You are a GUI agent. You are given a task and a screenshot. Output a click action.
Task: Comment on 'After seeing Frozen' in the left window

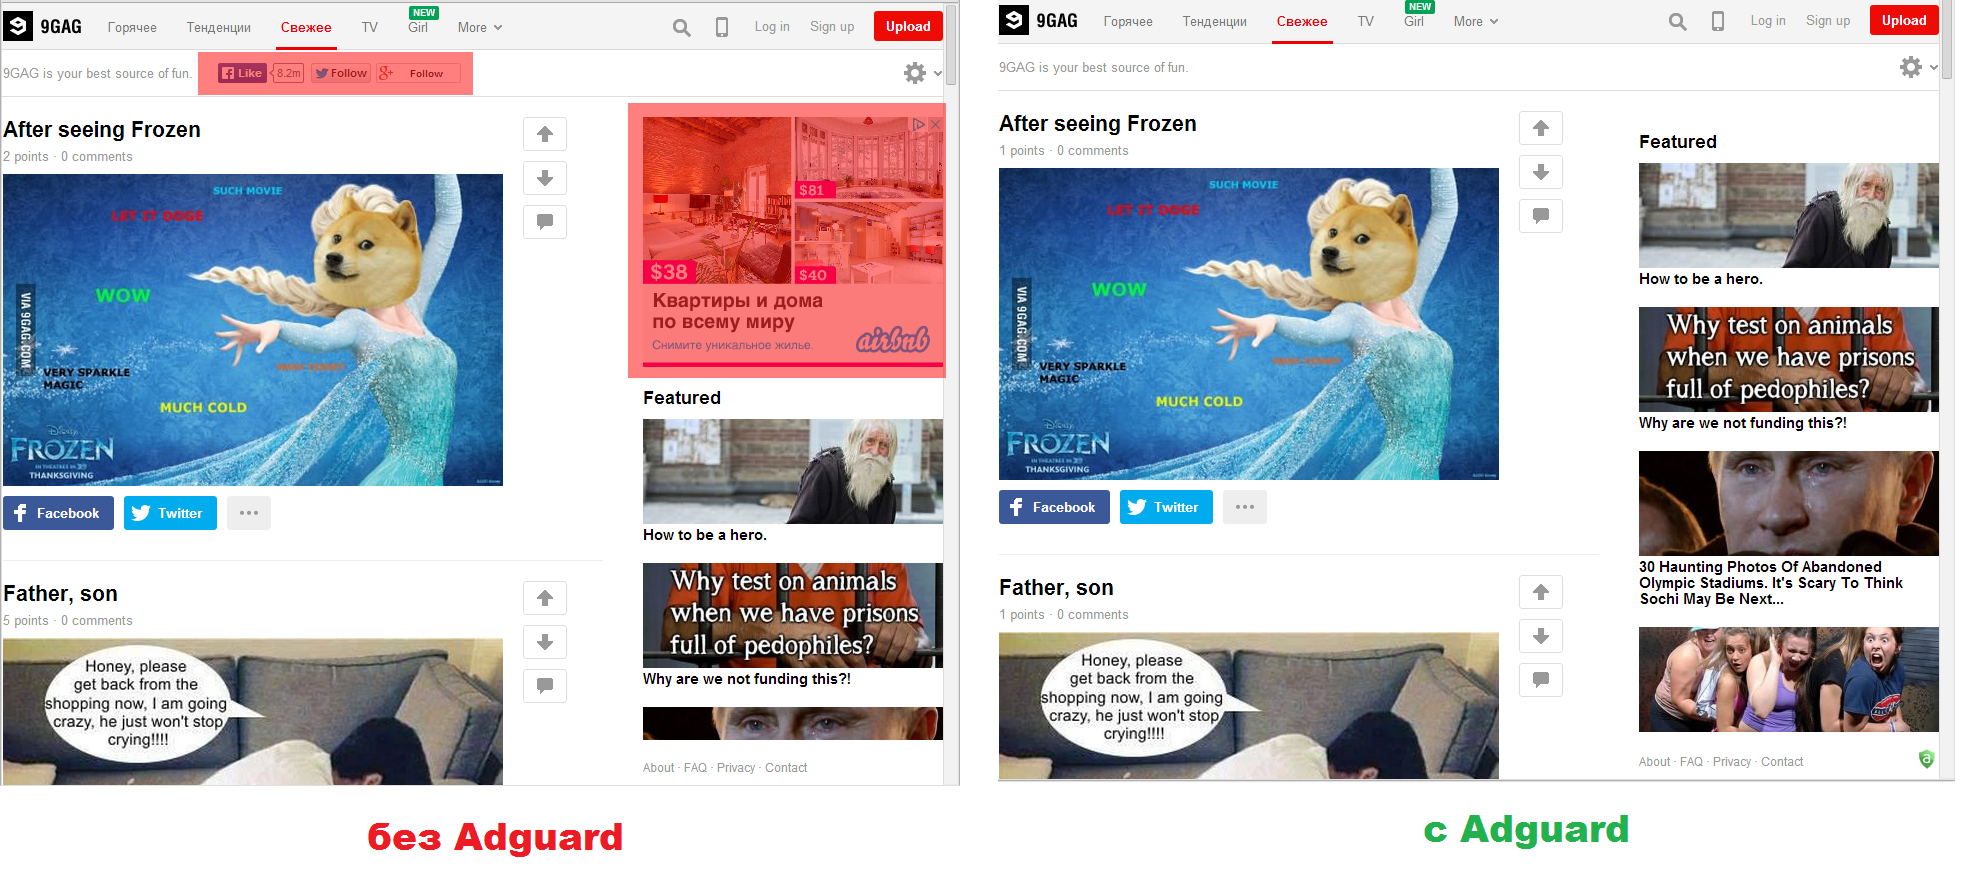click(x=545, y=222)
